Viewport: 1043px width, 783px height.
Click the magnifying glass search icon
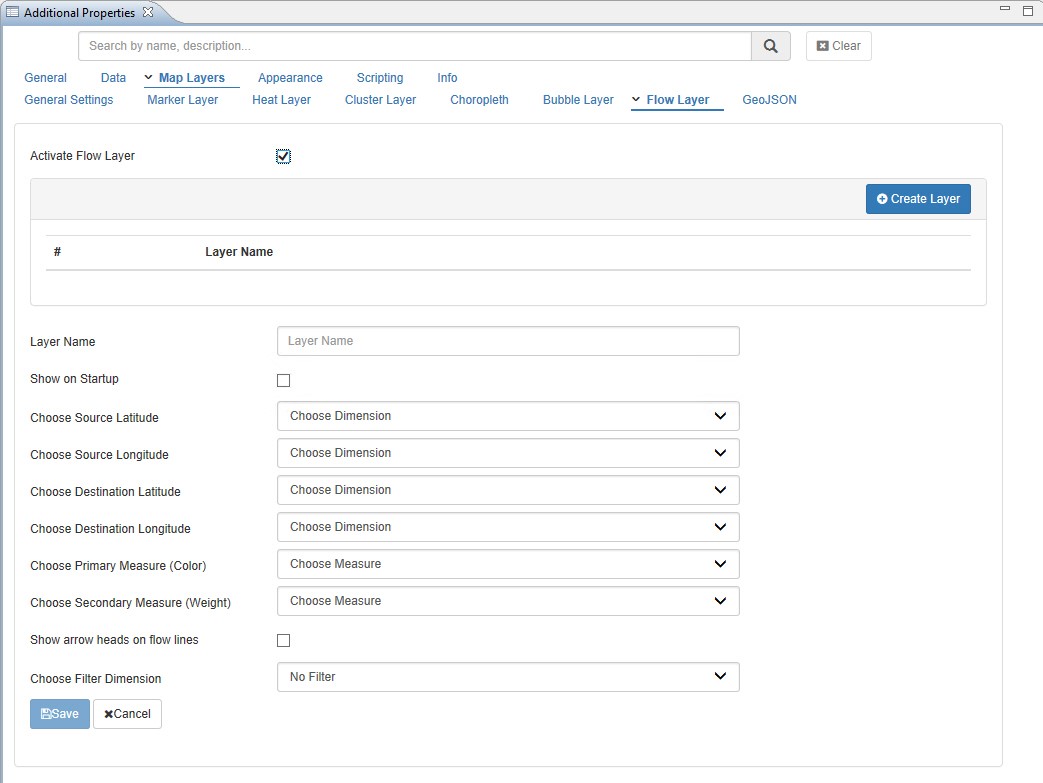click(770, 46)
